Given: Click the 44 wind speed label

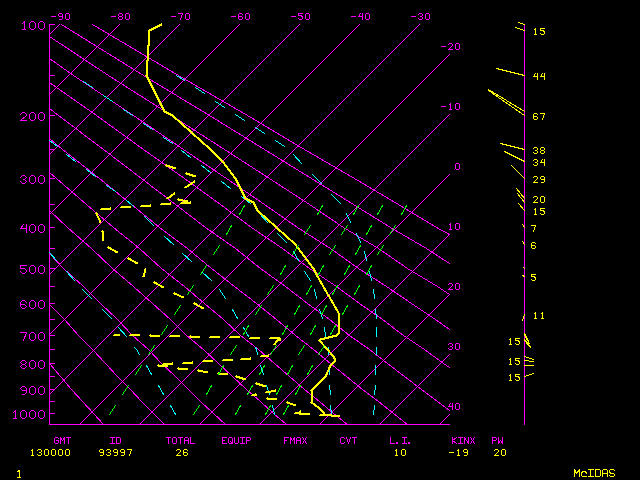Looking at the screenshot, I should 538,76.
